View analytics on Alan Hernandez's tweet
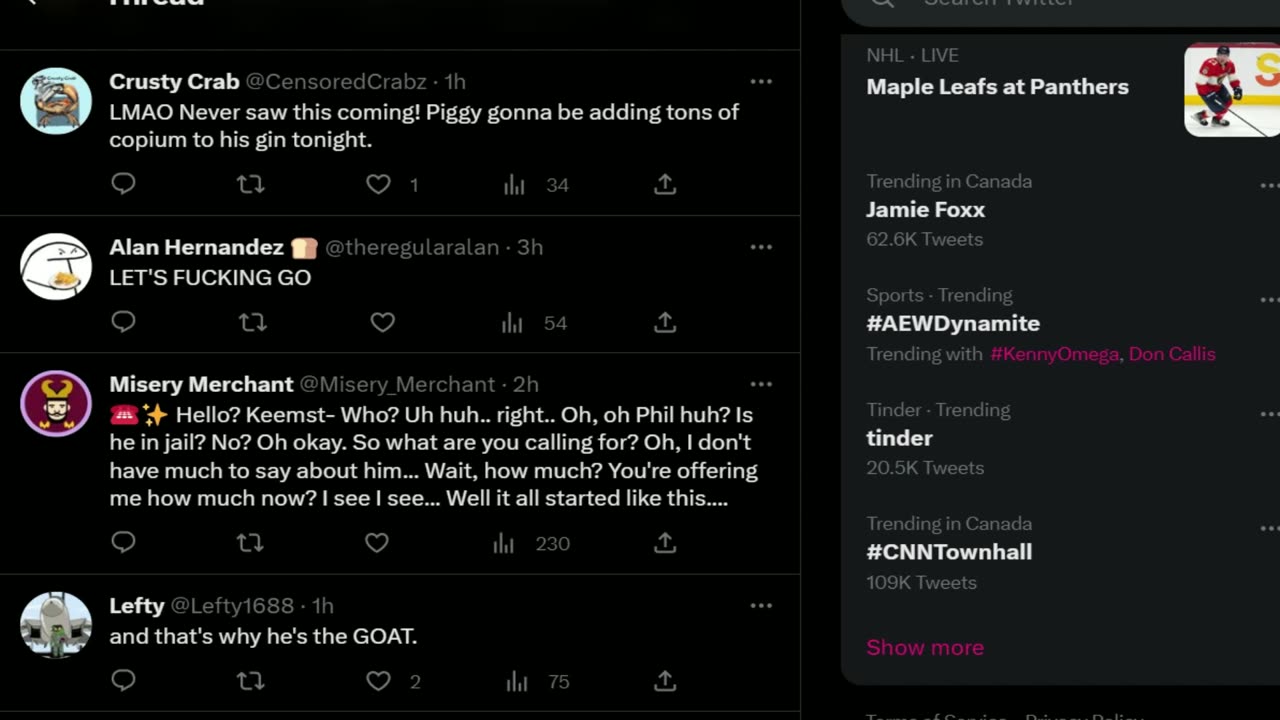 click(513, 322)
